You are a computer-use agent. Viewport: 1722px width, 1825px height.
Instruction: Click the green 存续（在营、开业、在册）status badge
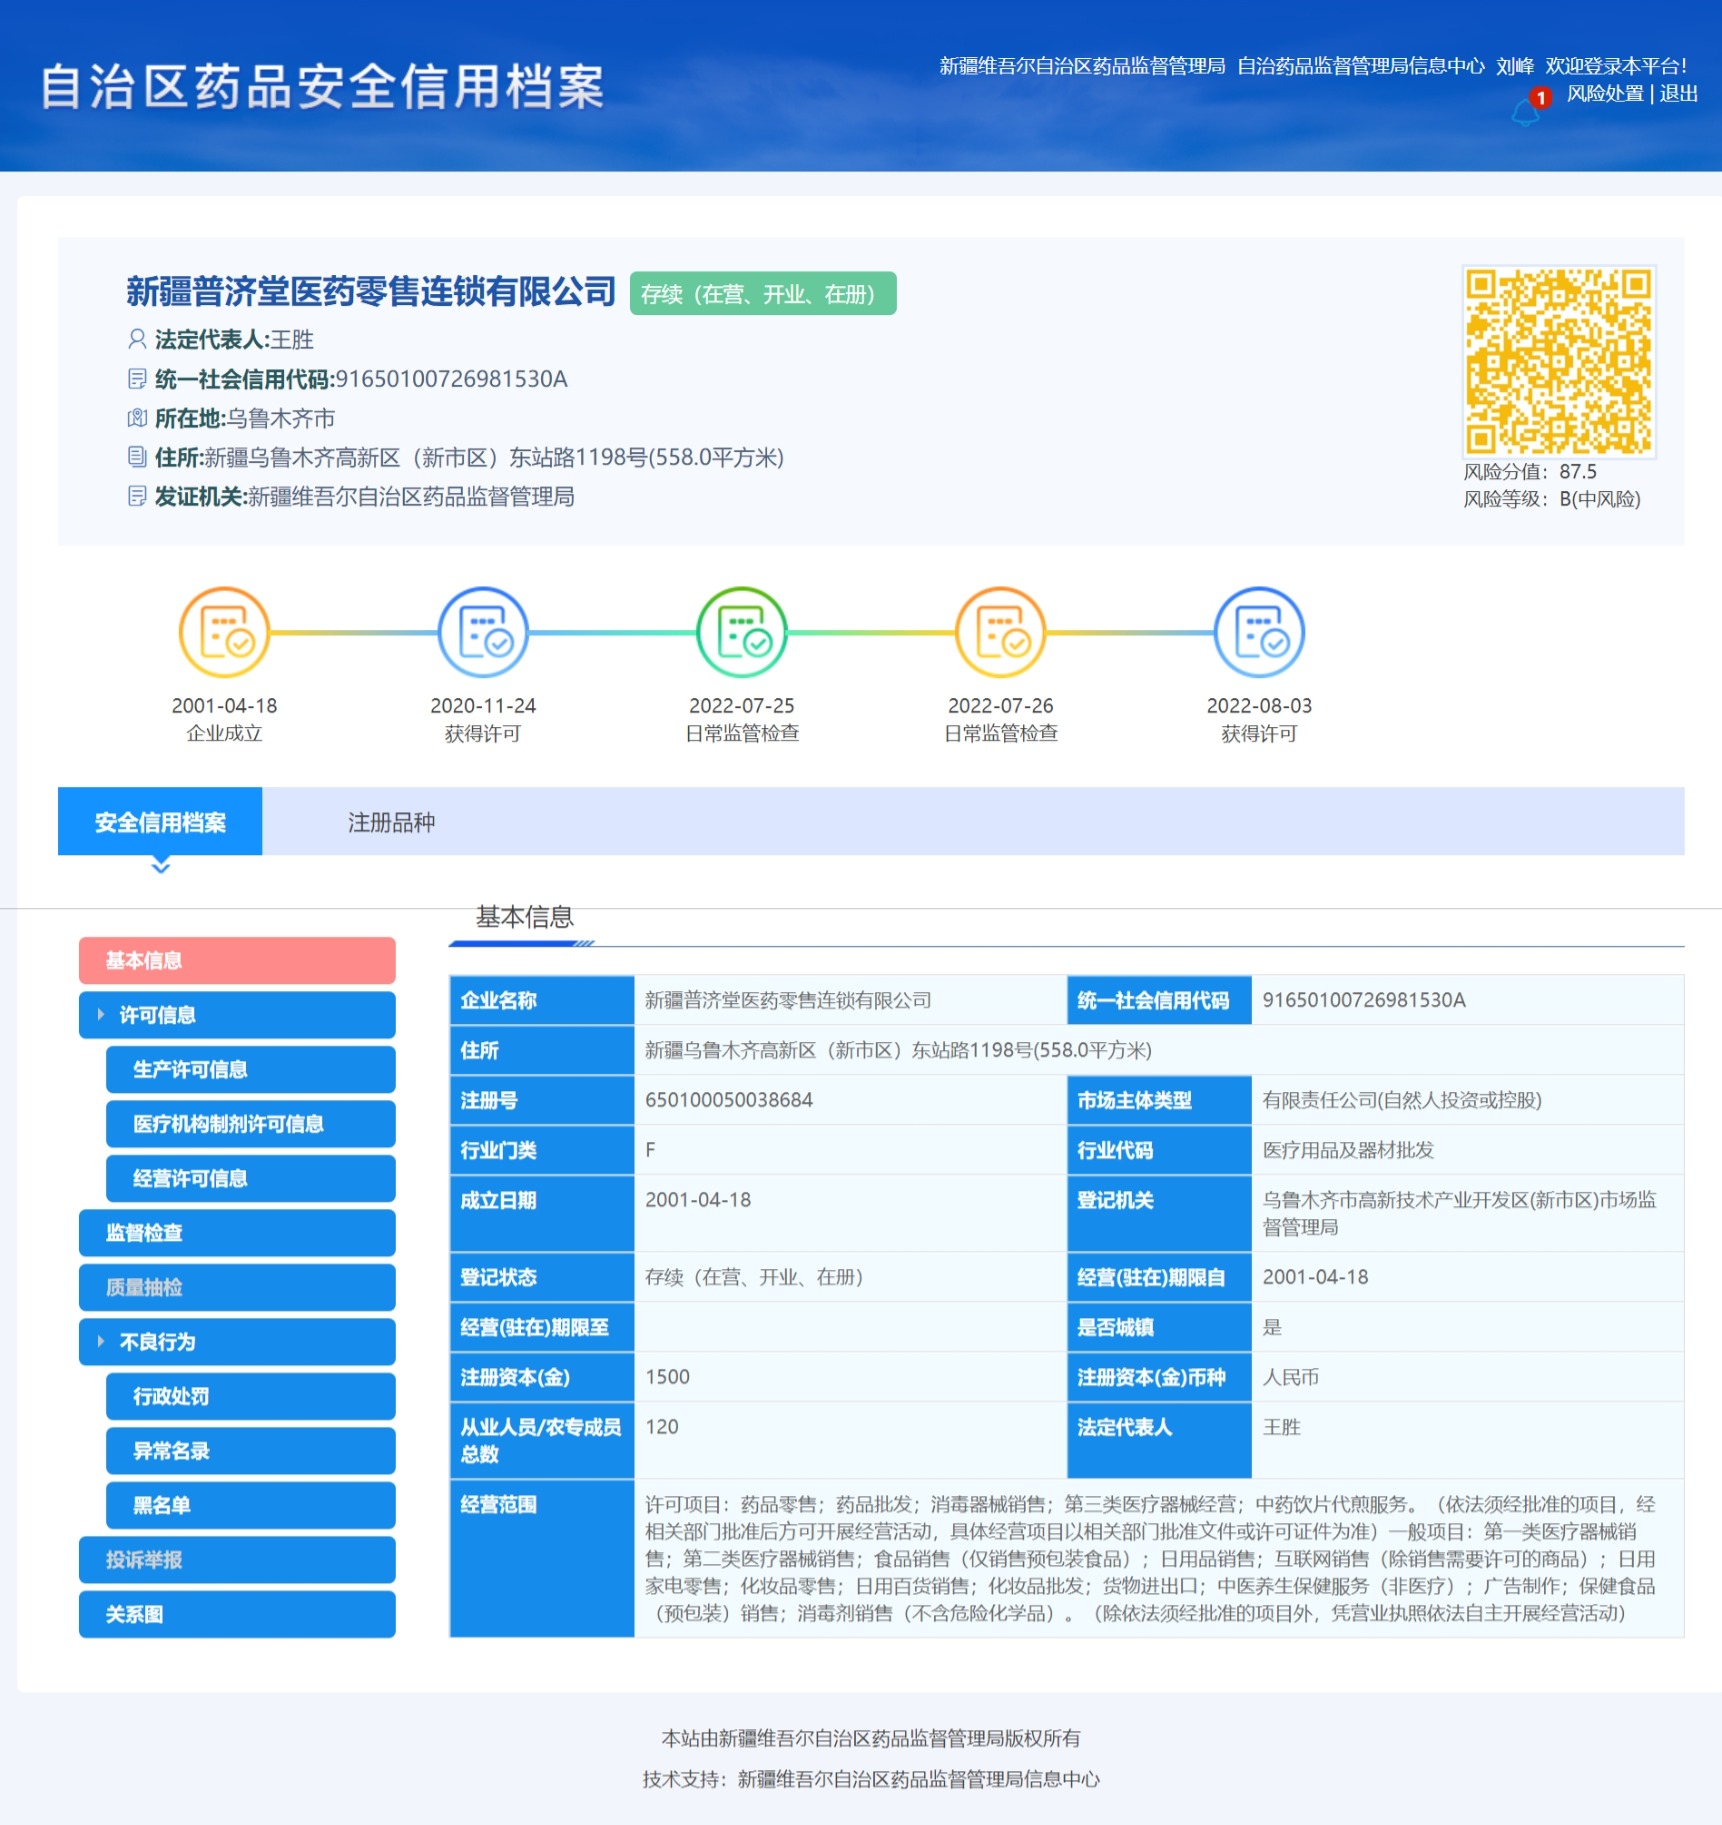(x=763, y=293)
